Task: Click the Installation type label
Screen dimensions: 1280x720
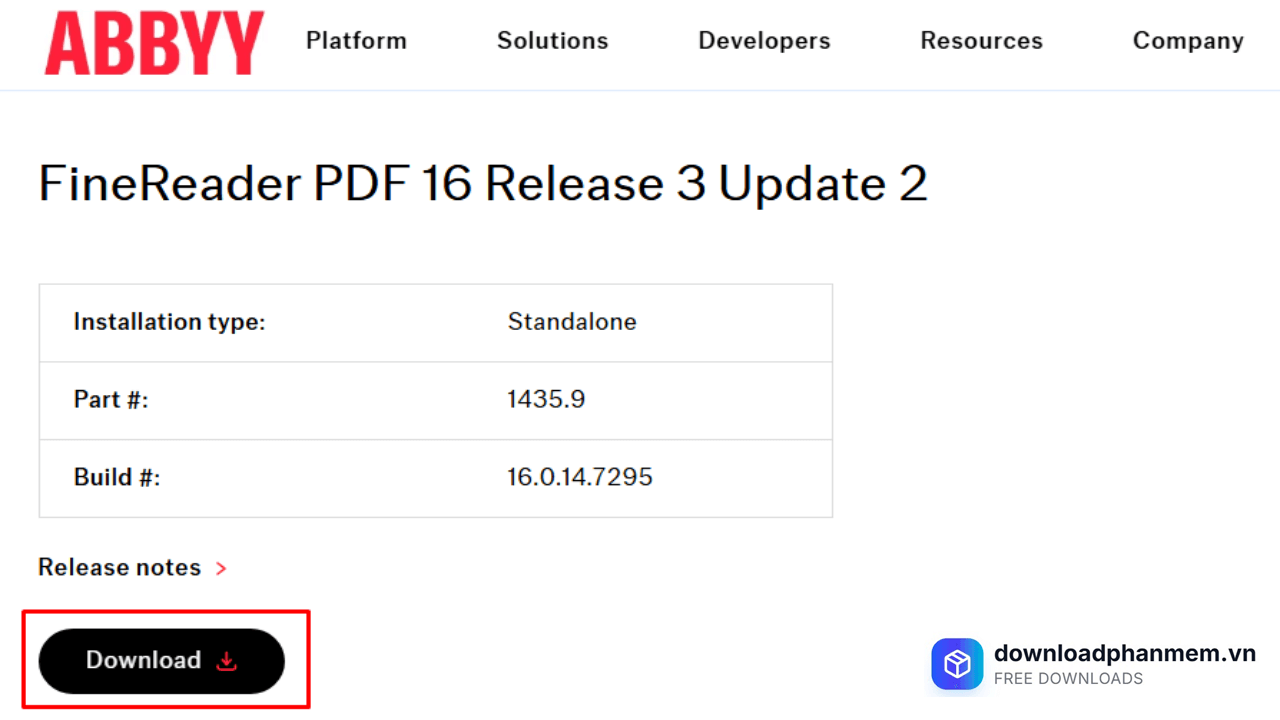Action: tap(169, 322)
